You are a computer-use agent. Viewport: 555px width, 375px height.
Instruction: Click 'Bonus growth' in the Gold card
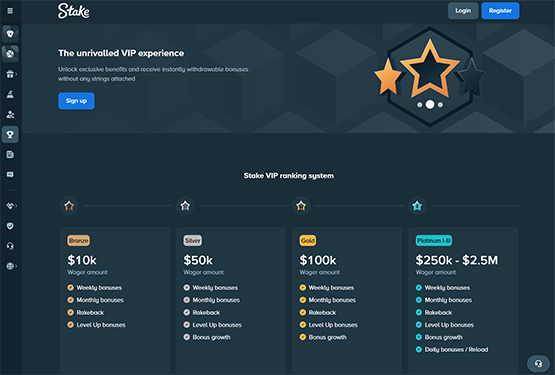click(327, 337)
